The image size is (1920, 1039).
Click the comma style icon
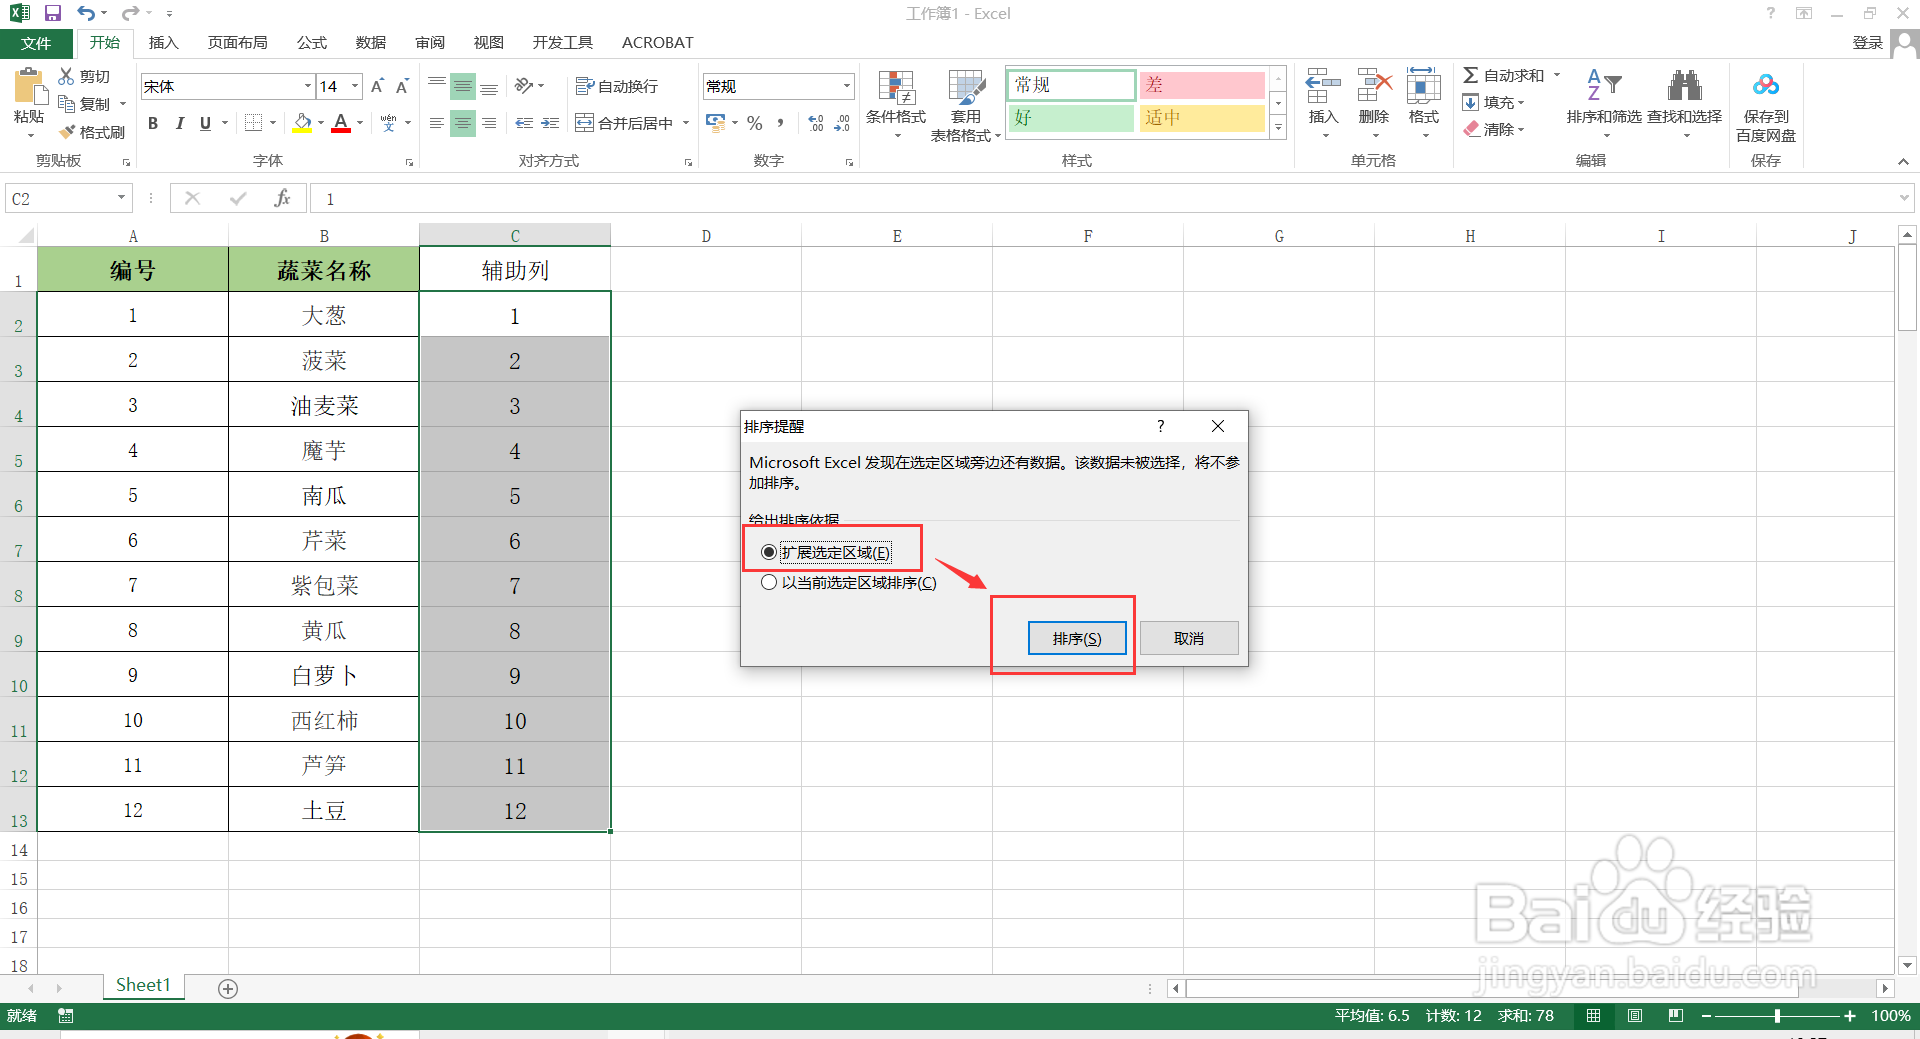pos(780,123)
